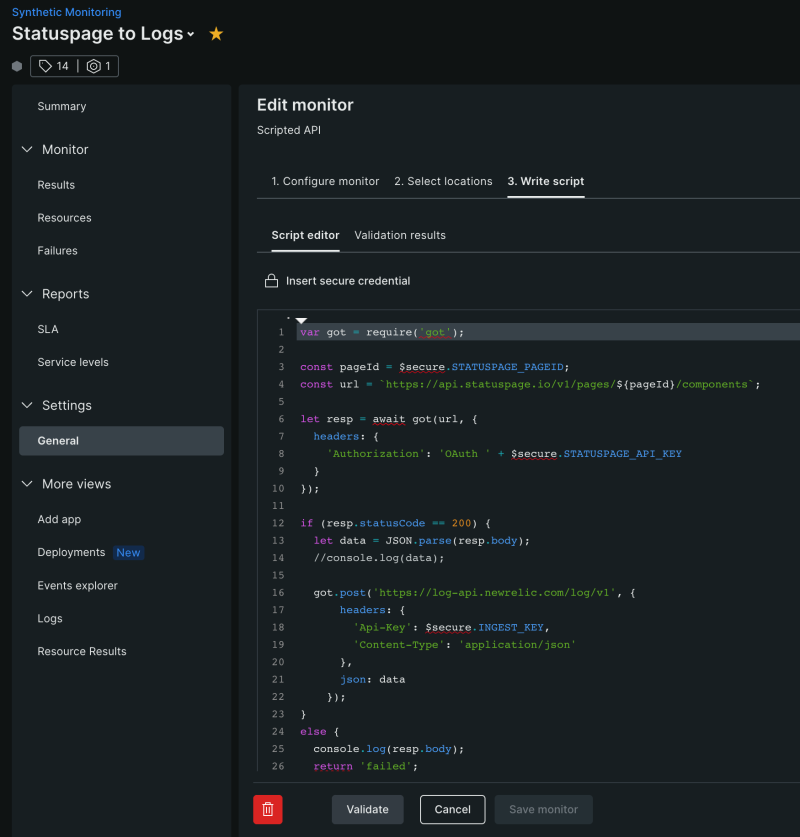Click the red trash delete icon
The height and width of the screenshot is (837, 800).
pyautogui.click(x=267, y=809)
